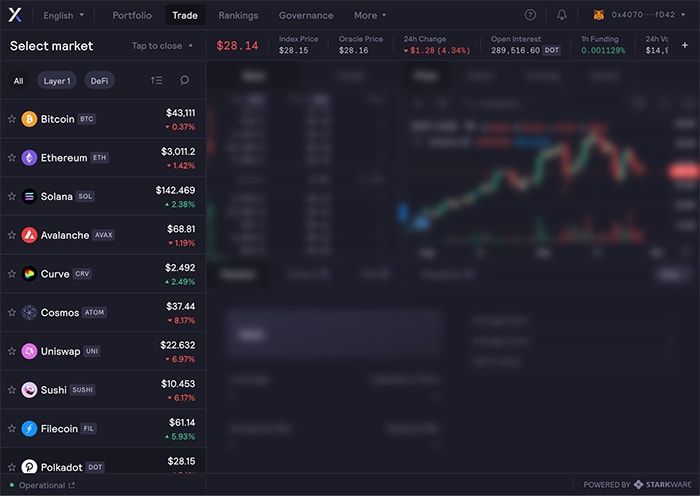Click the Ethereum coin icon

coord(29,158)
